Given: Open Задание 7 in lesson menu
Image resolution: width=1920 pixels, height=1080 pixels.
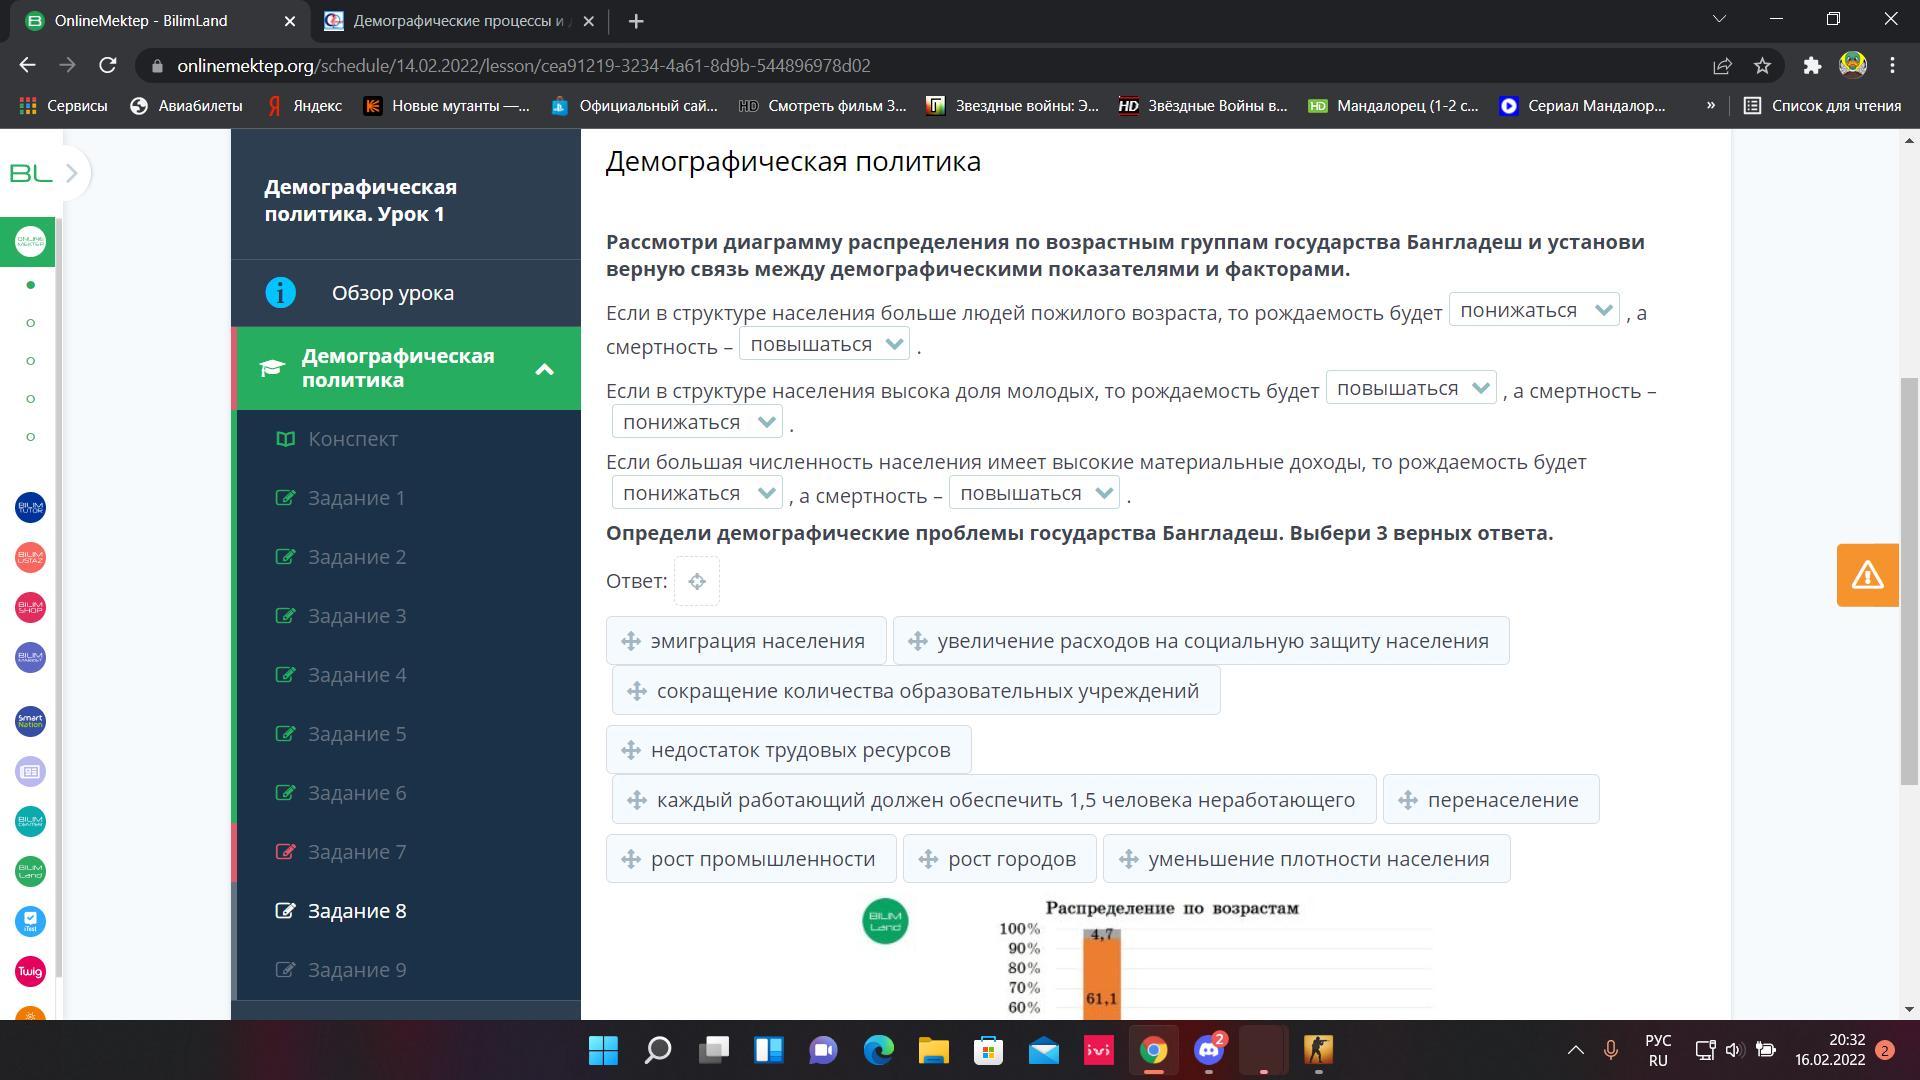Looking at the screenshot, I should point(356,852).
